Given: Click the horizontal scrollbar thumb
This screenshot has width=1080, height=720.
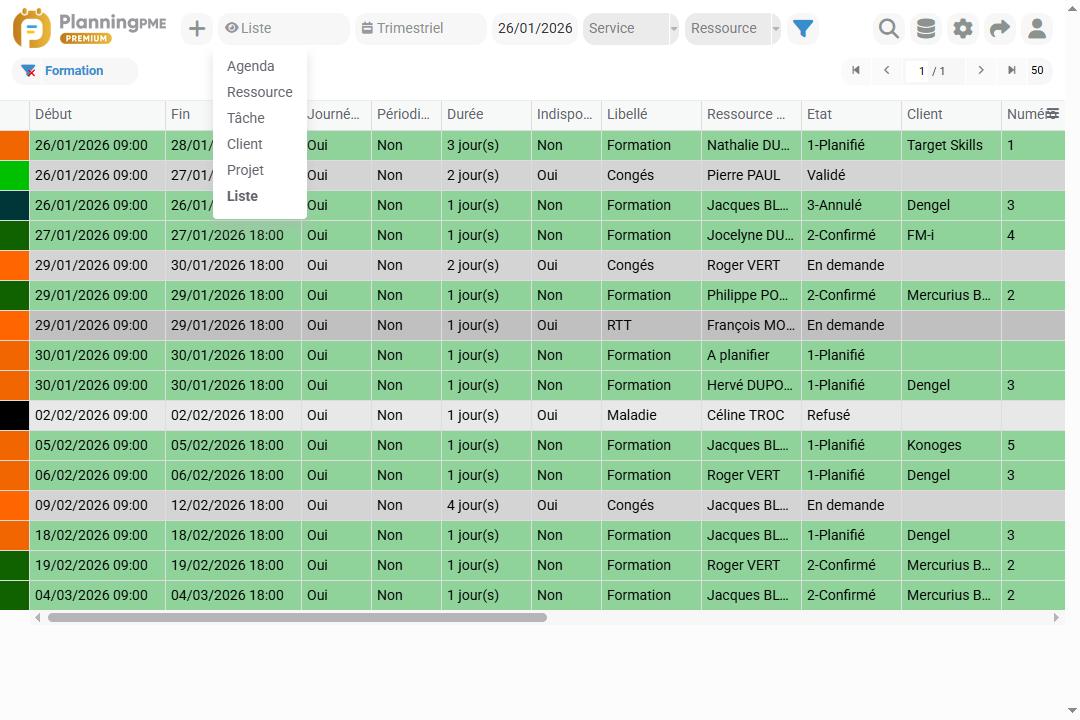Looking at the screenshot, I should 297,618.
